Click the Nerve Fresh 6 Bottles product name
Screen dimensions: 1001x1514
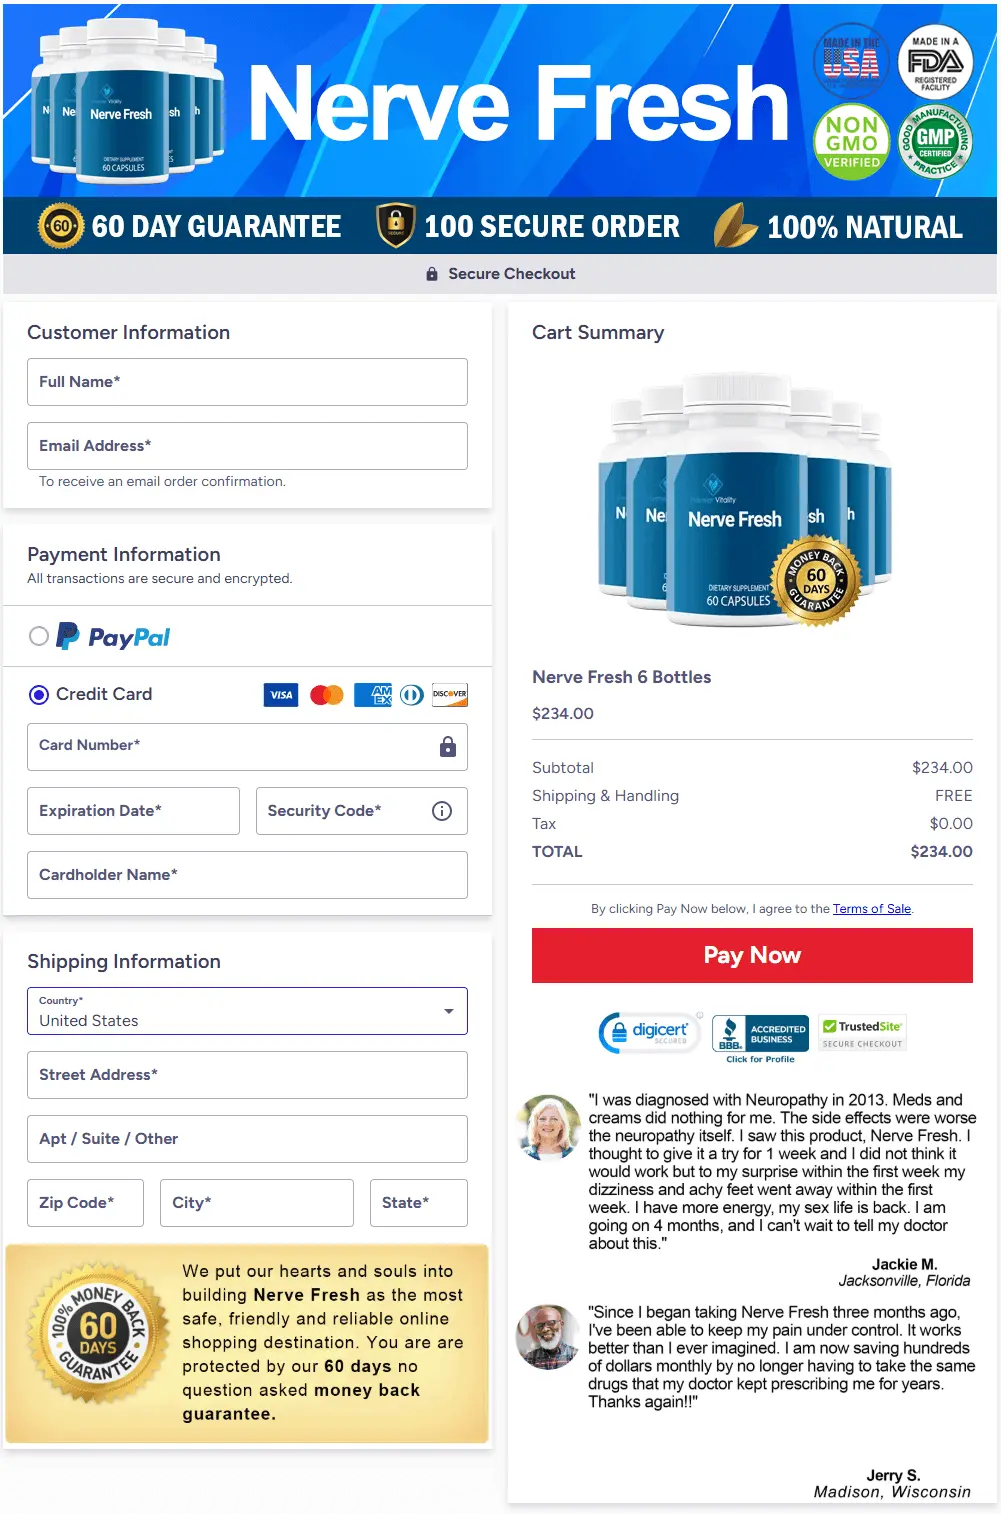tap(622, 677)
